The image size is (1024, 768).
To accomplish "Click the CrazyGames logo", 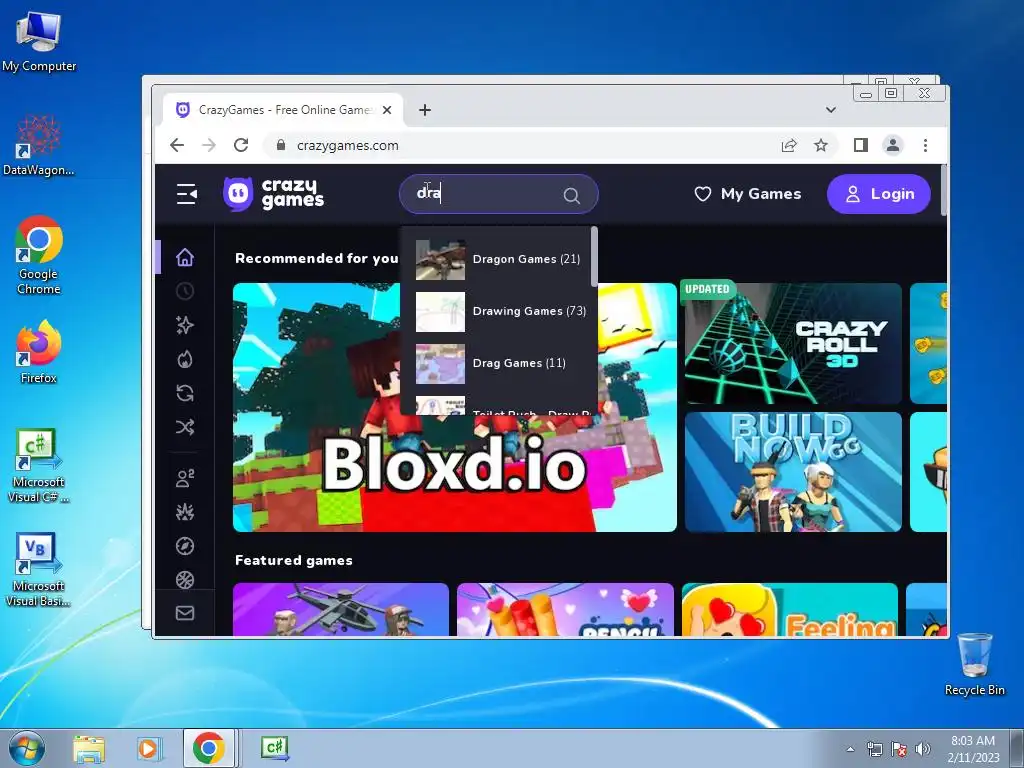I will pos(274,194).
